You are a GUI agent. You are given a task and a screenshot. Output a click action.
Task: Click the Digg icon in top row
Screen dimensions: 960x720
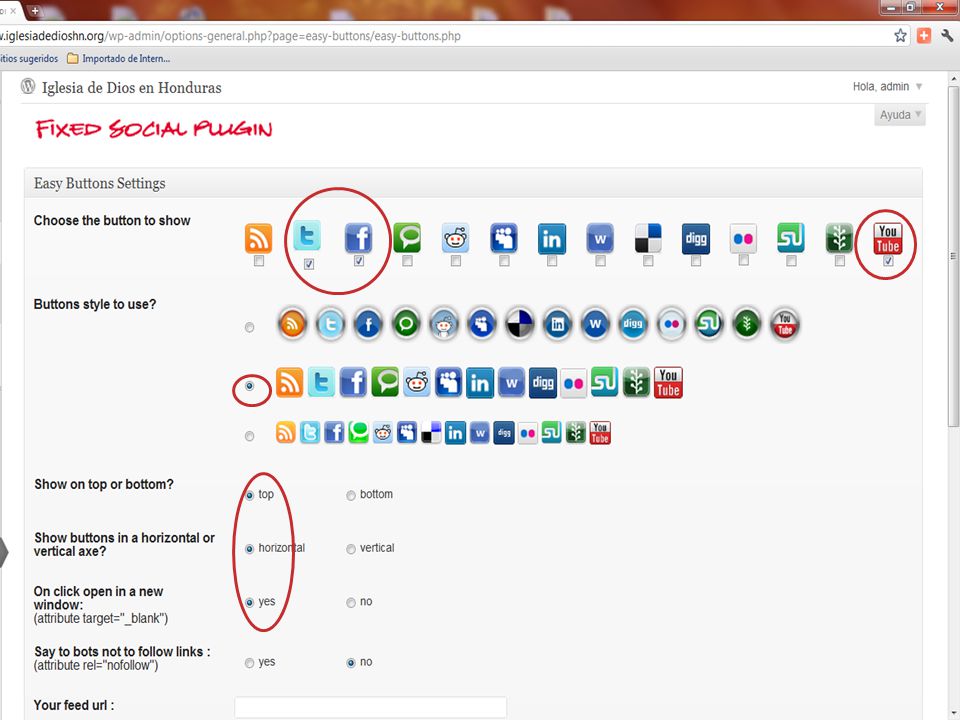(696, 238)
